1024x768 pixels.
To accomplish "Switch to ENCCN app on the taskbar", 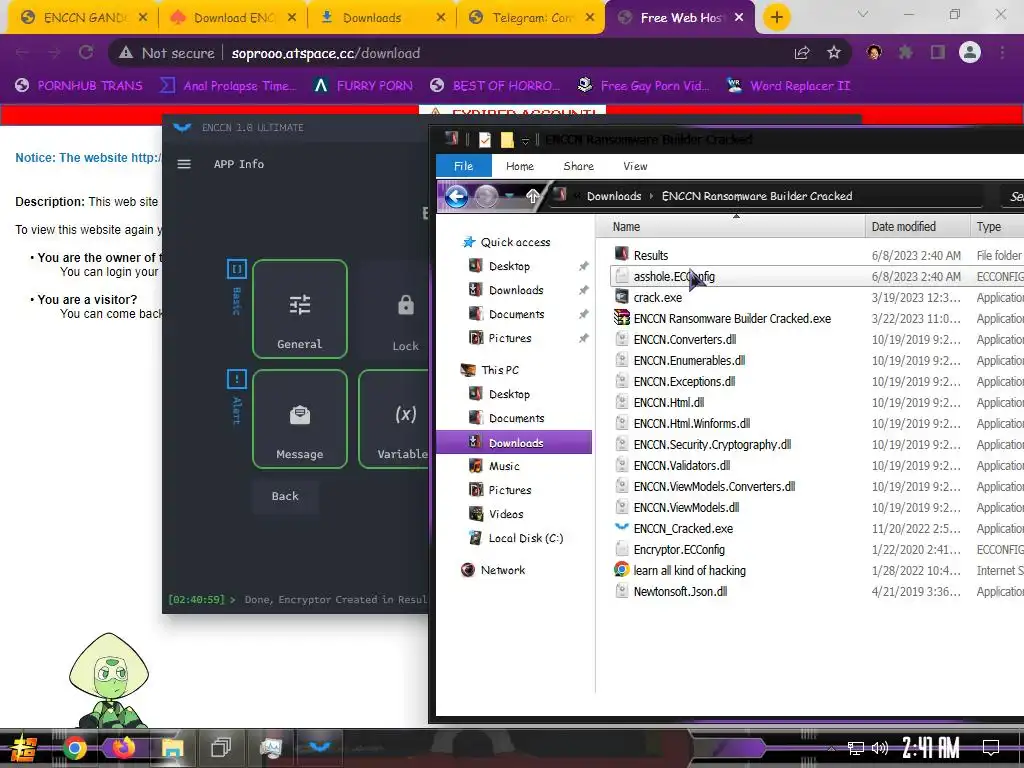I will click(319, 747).
